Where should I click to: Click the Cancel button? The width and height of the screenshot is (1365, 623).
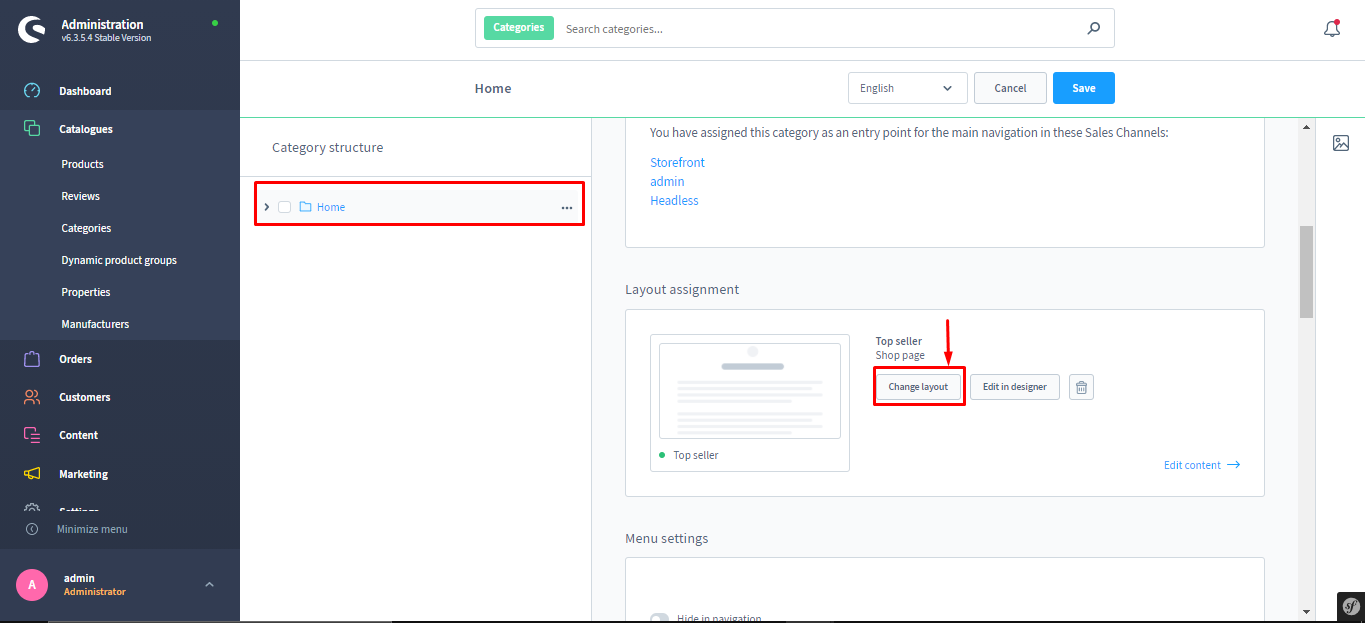[x=1010, y=88]
